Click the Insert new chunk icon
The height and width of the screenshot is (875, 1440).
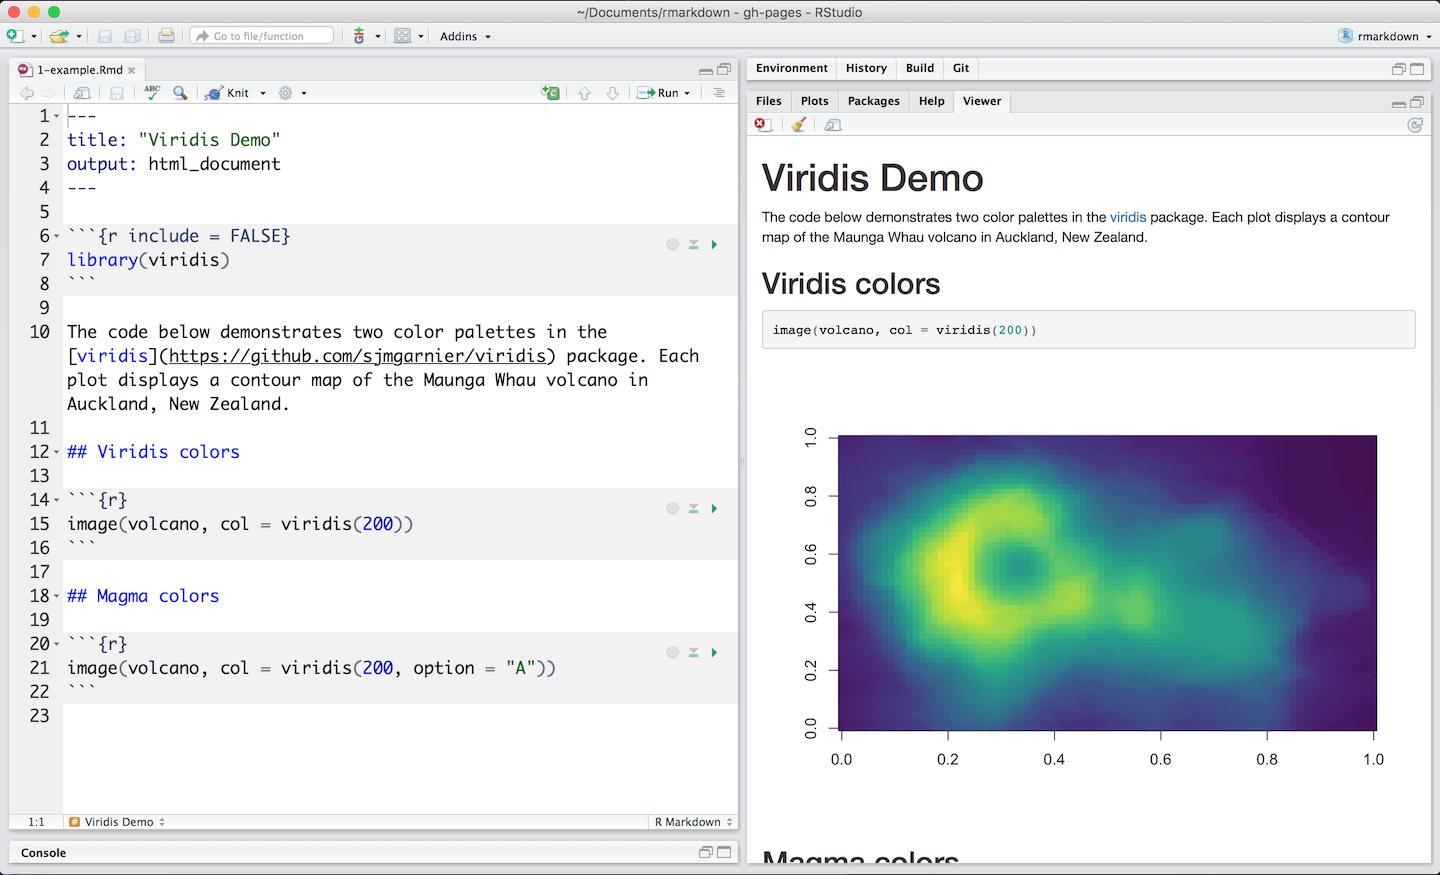550,93
